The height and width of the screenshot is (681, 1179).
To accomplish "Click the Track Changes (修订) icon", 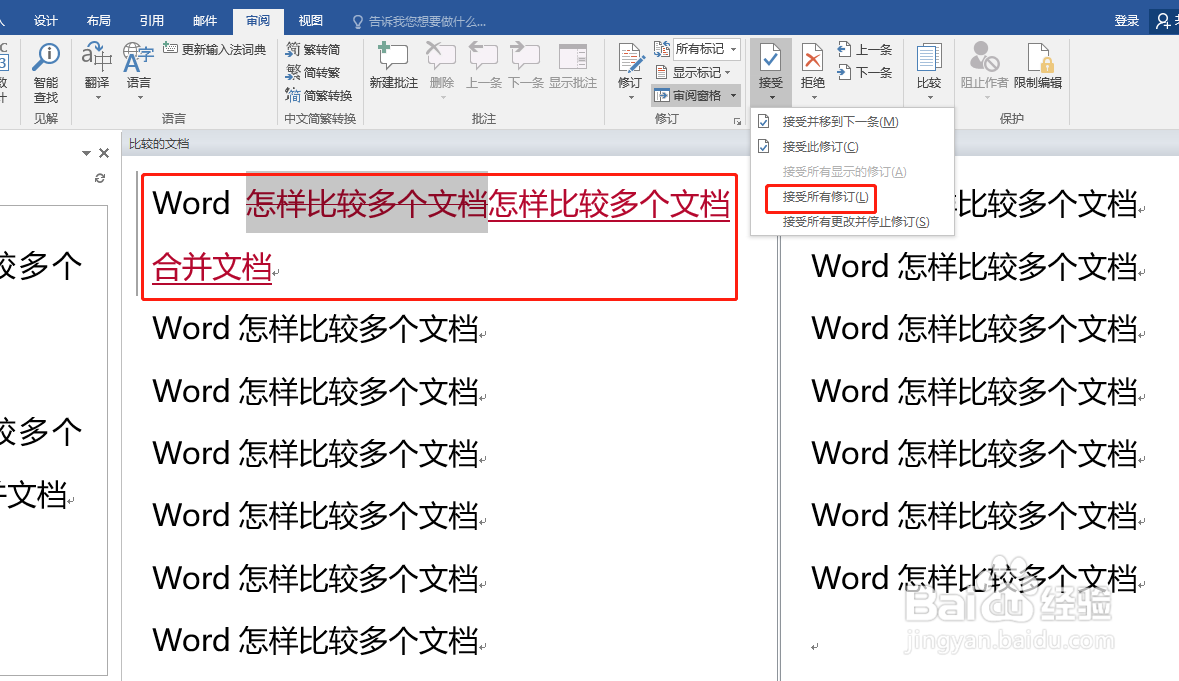I will (630, 59).
